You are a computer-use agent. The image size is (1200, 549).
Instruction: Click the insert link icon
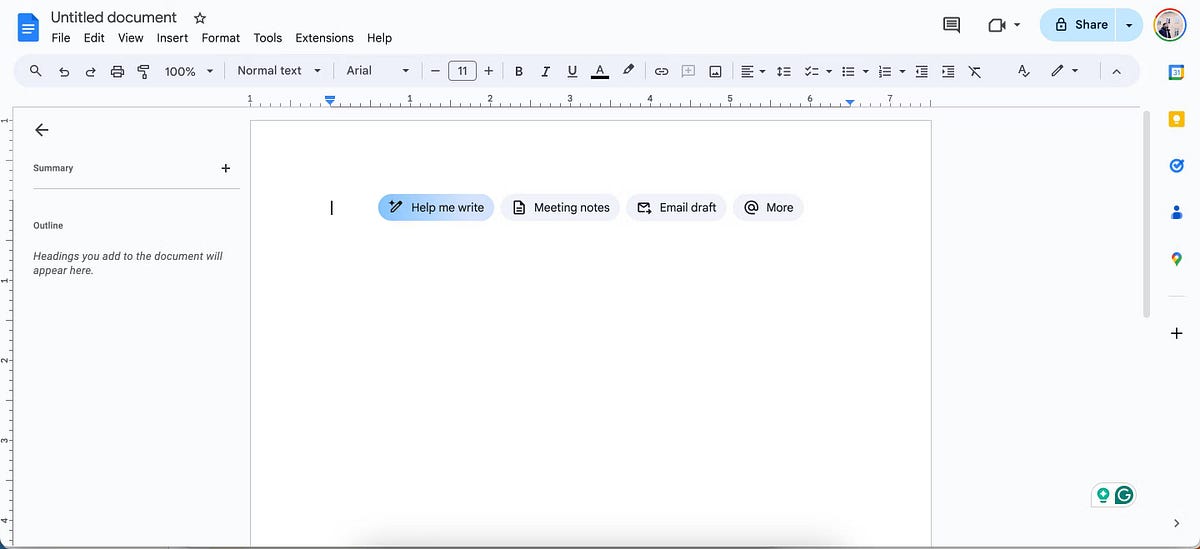coord(661,71)
